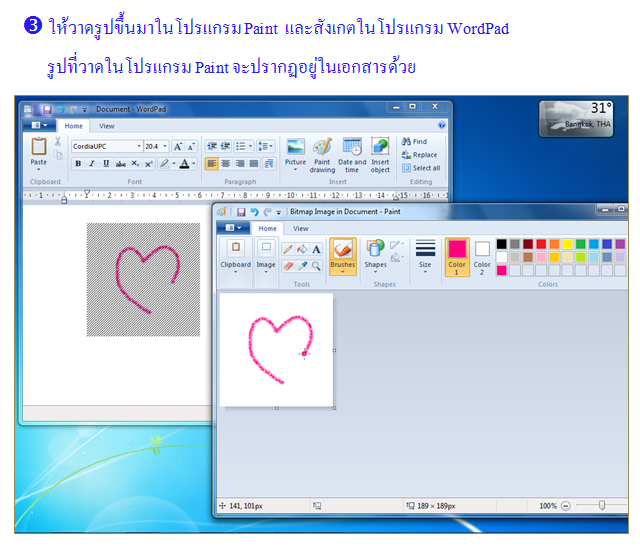Click zoom out minus button in Paint
This screenshot has height=549, width=640.
pos(566,506)
